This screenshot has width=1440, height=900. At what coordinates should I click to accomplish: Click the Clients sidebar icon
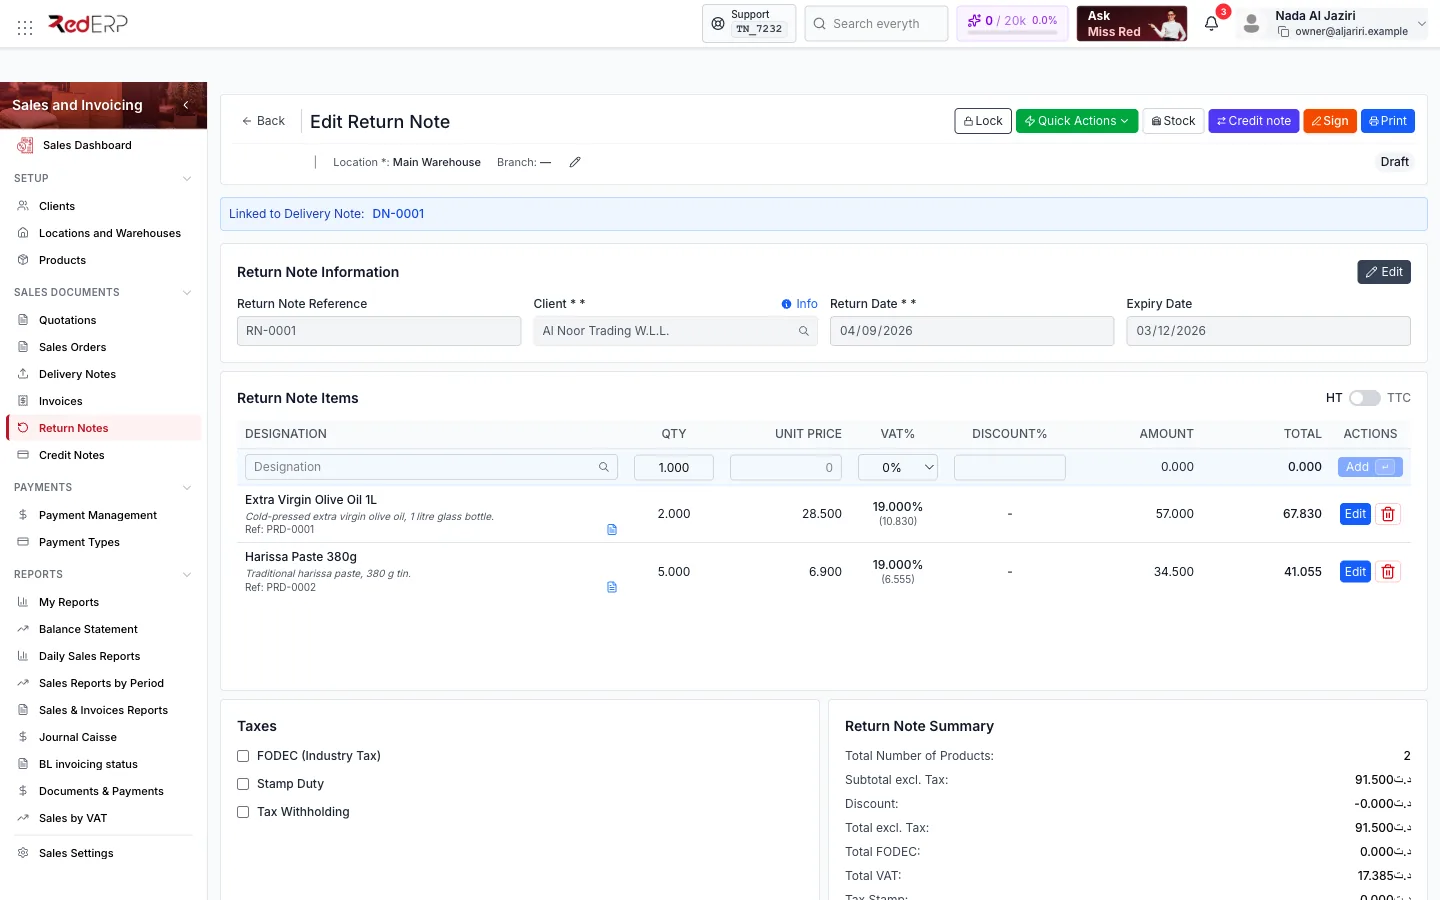coord(23,206)
